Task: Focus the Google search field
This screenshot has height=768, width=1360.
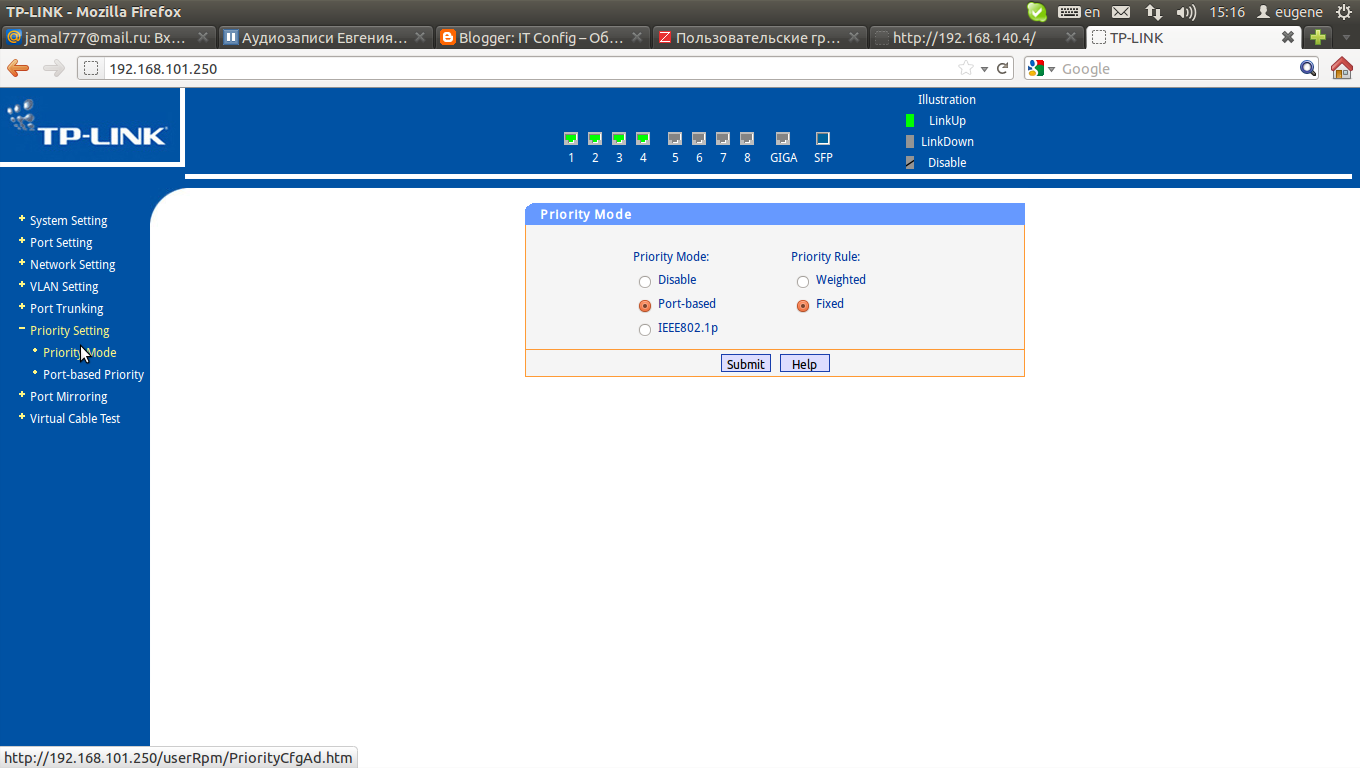Action: pos(1178,69)
